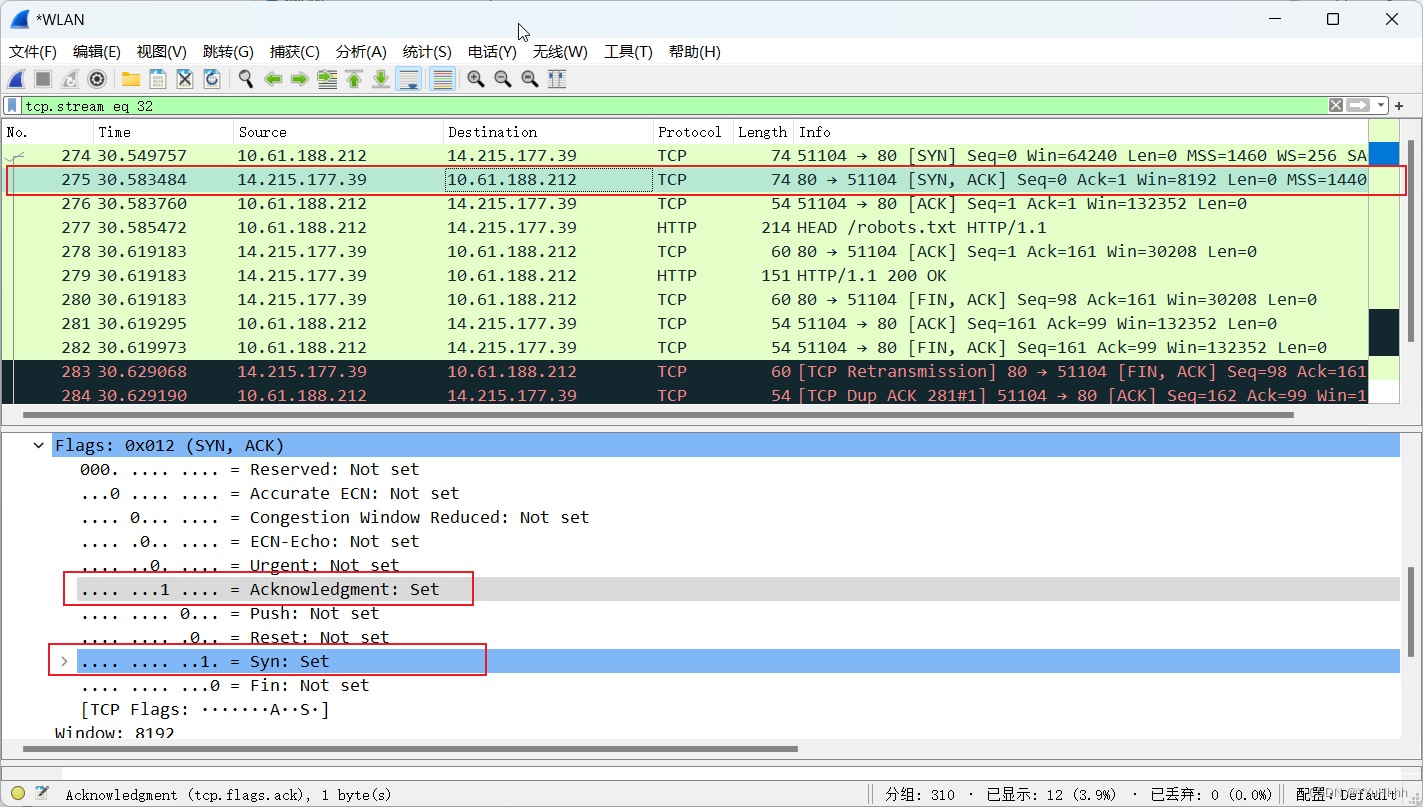Go back to previous packet arrow
Viewport: 1423px width, 807px height.
point(273,79)
